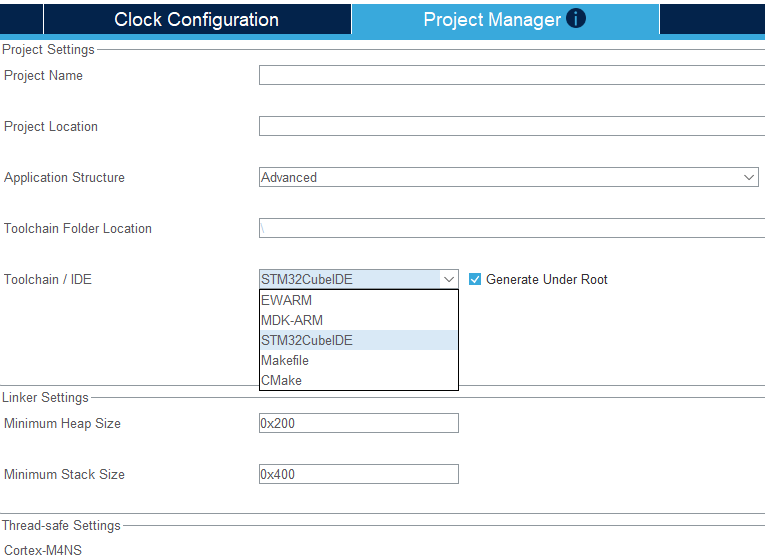Choose MDK-ARM in the toolchain list
The width and height of the screenshot is (765, 555).
coord(359,320)
